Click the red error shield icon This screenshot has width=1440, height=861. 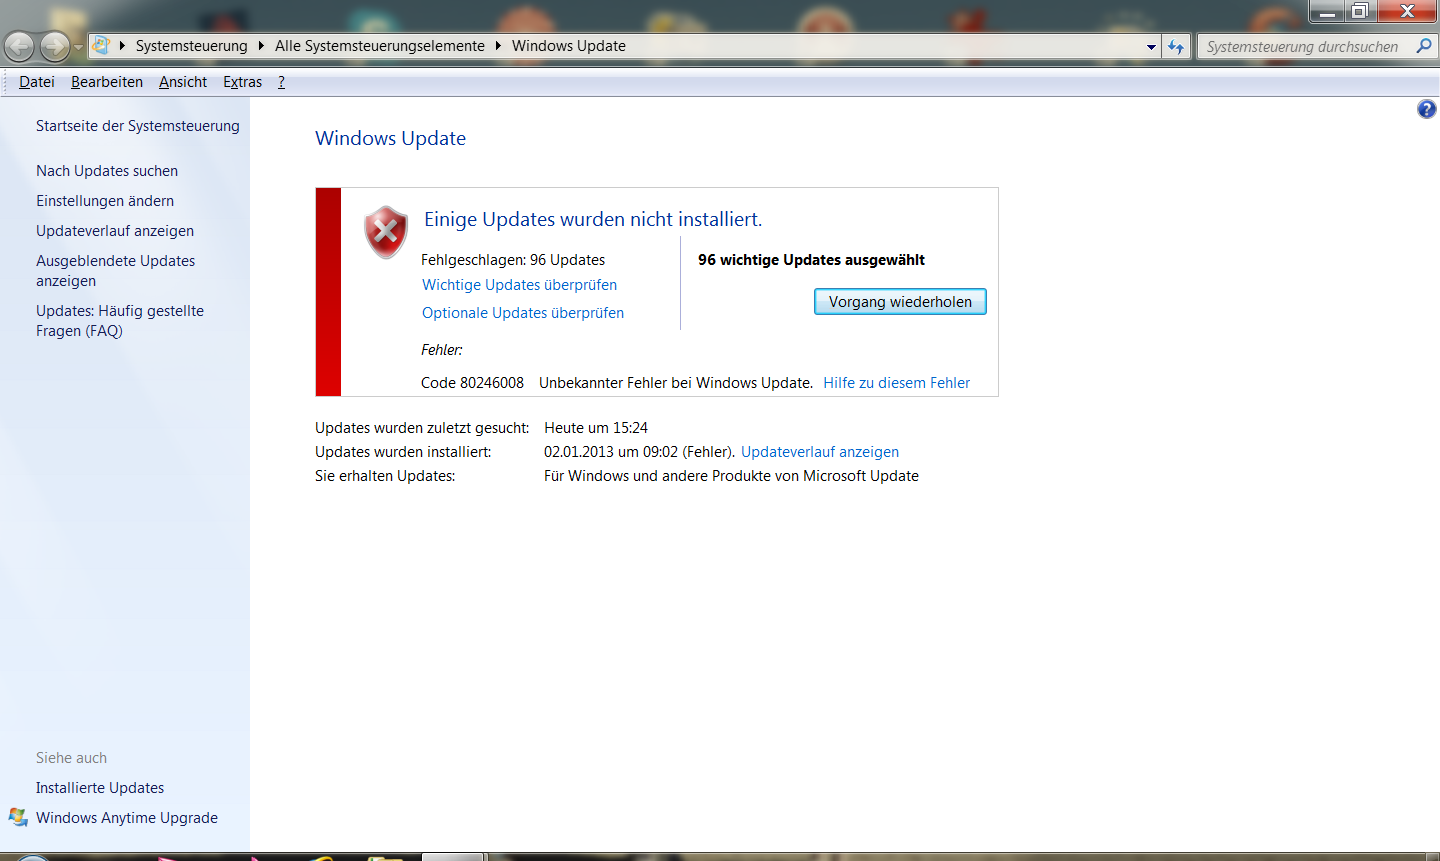[x=385, y=232]
